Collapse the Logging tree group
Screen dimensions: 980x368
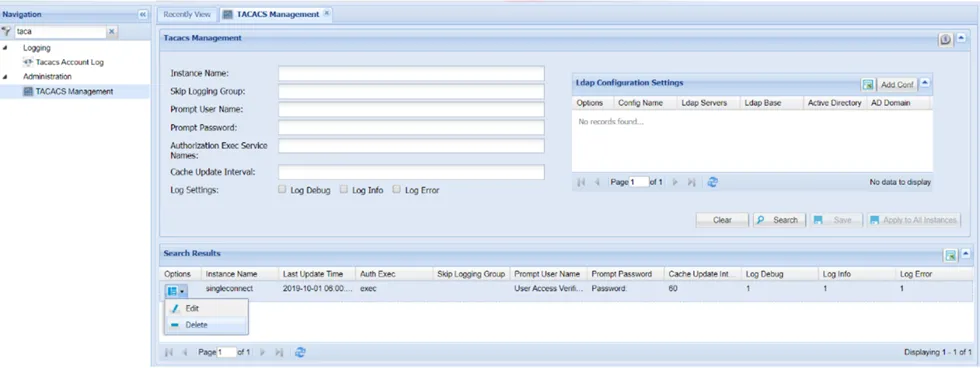(6, 48)
